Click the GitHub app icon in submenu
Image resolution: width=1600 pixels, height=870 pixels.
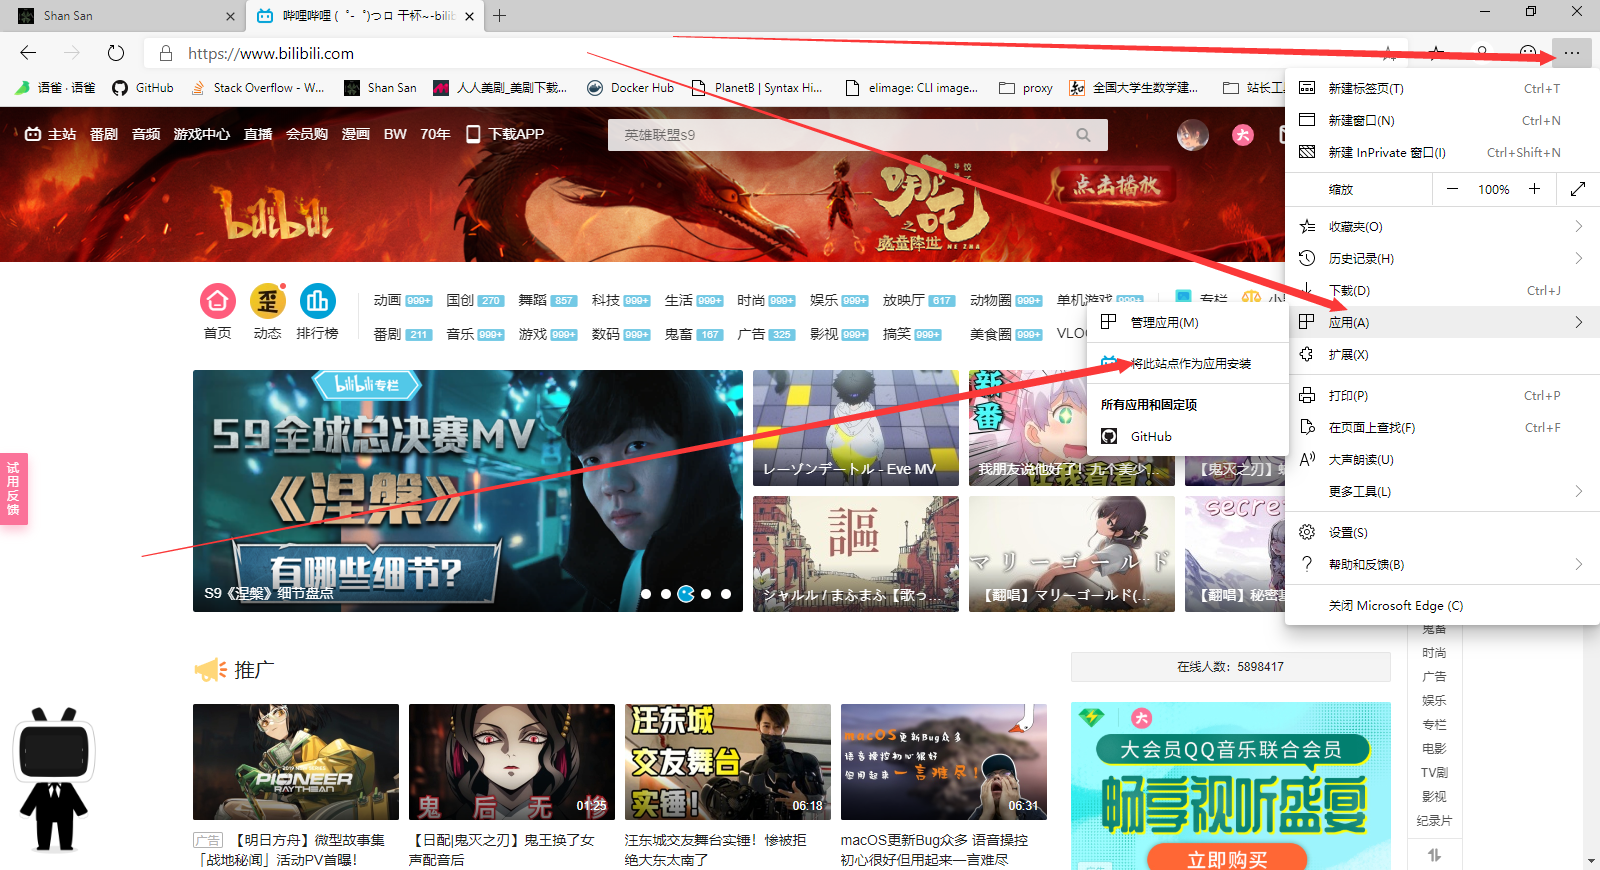tap(1109, 436)
